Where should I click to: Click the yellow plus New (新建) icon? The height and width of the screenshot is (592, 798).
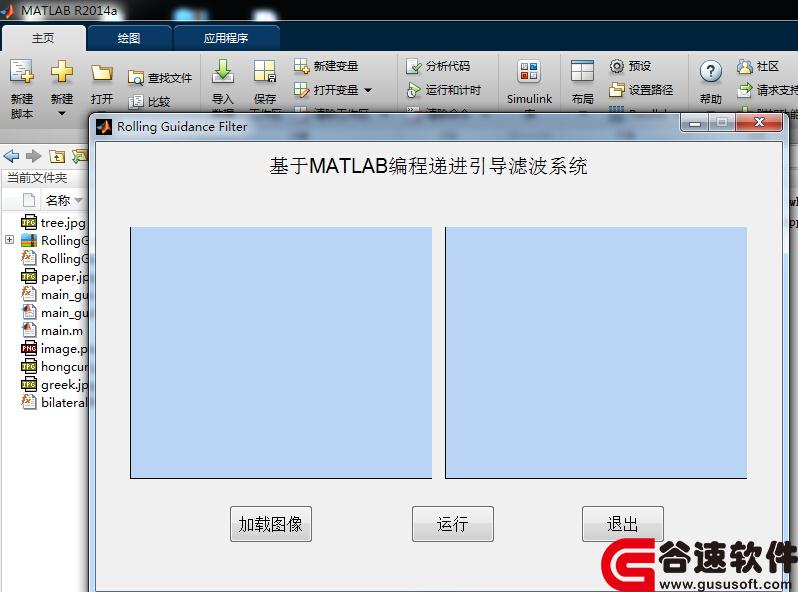point(62,72)
